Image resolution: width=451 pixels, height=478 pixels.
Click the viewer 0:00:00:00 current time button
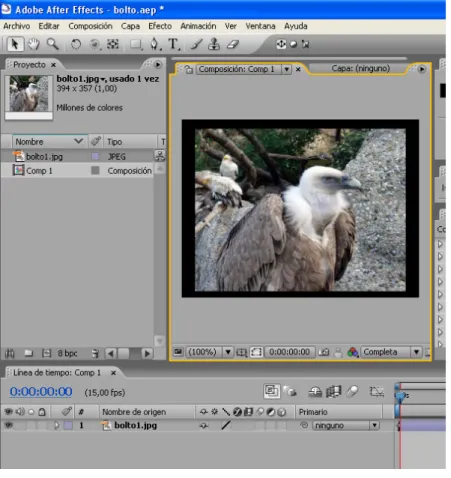(289, 352)
